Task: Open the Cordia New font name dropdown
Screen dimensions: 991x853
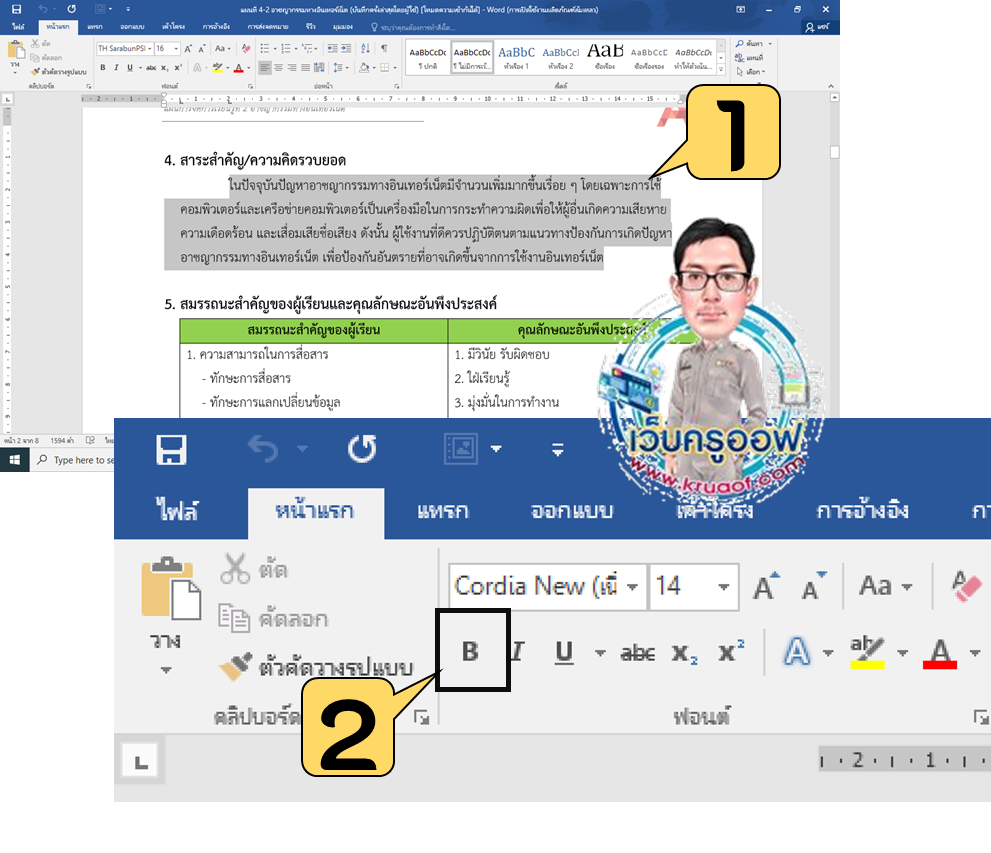Action: (633, 587)
